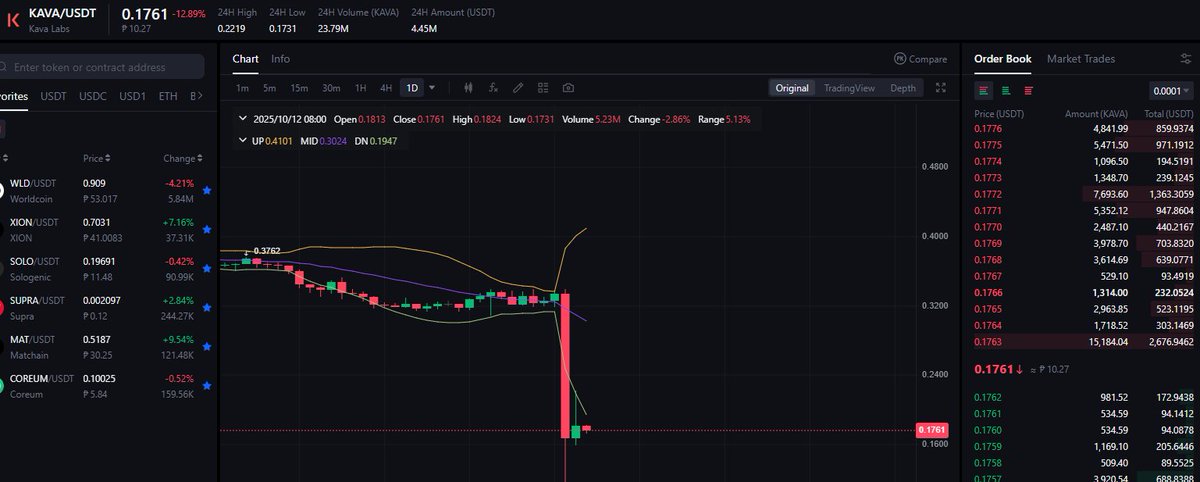1200x482 pixels.
Task: Open the chart layout grid icon
Action: pos(543,88)
